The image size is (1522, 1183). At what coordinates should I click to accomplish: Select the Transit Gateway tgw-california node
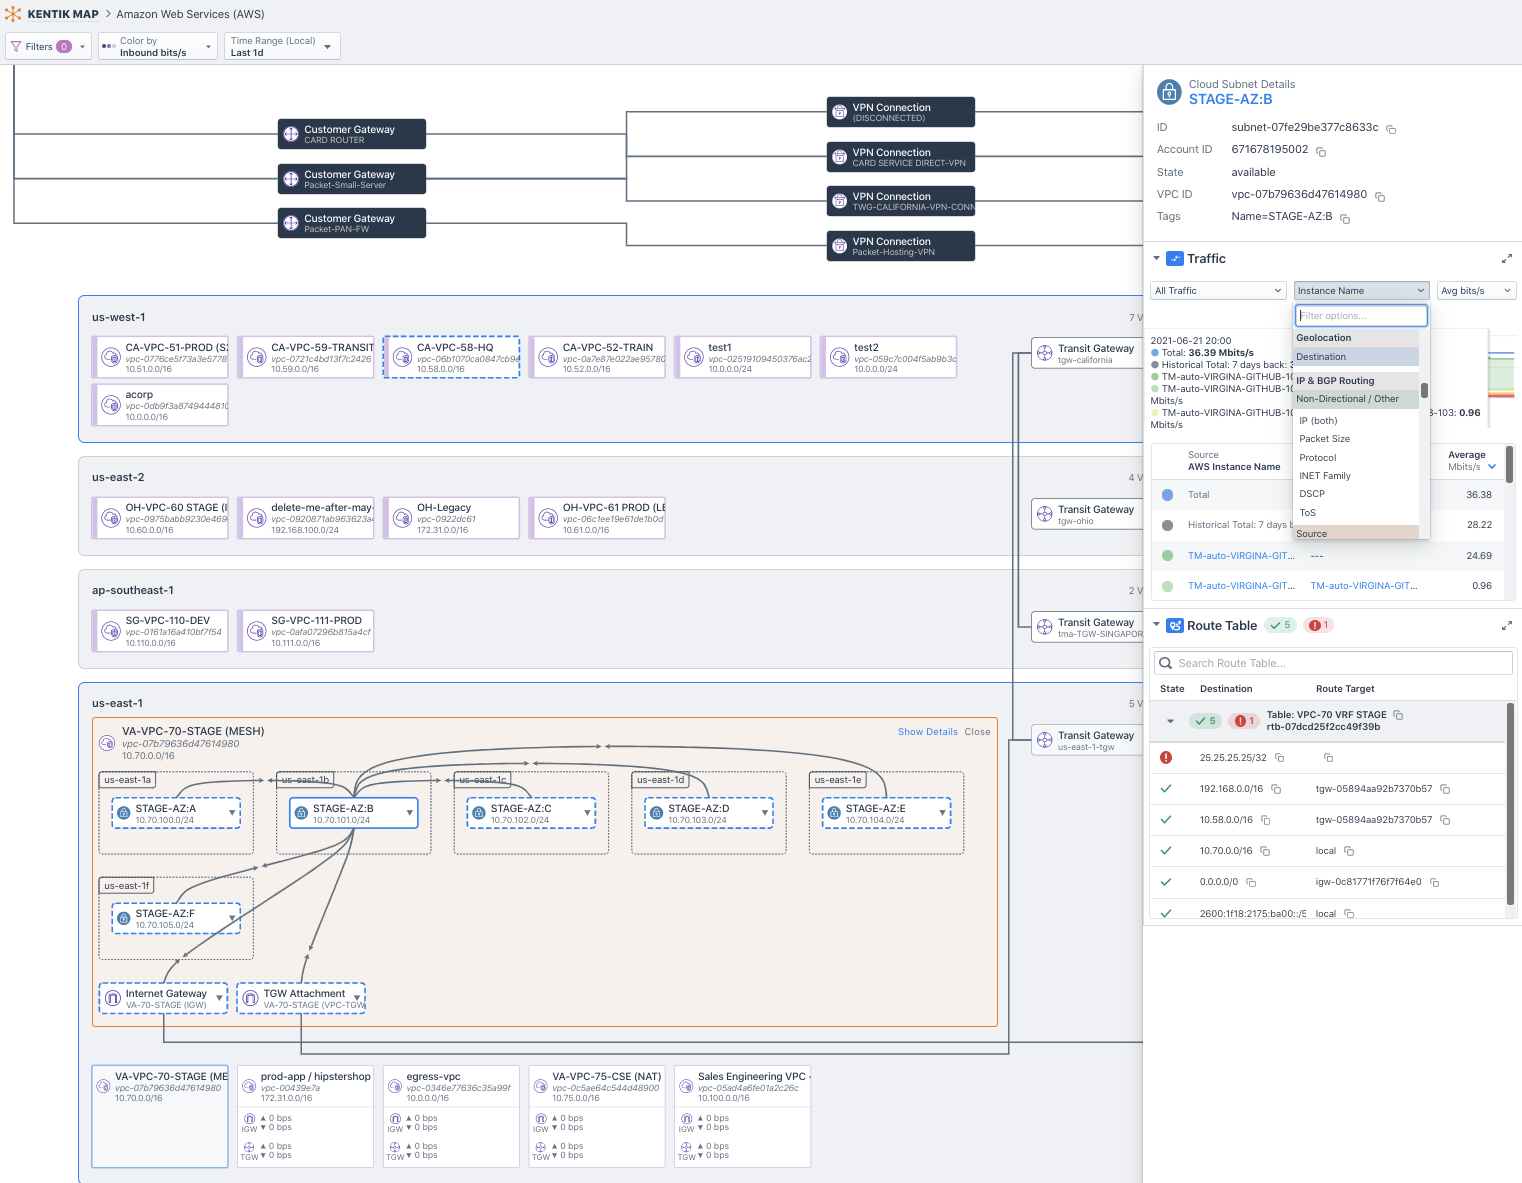point(1087,353)
